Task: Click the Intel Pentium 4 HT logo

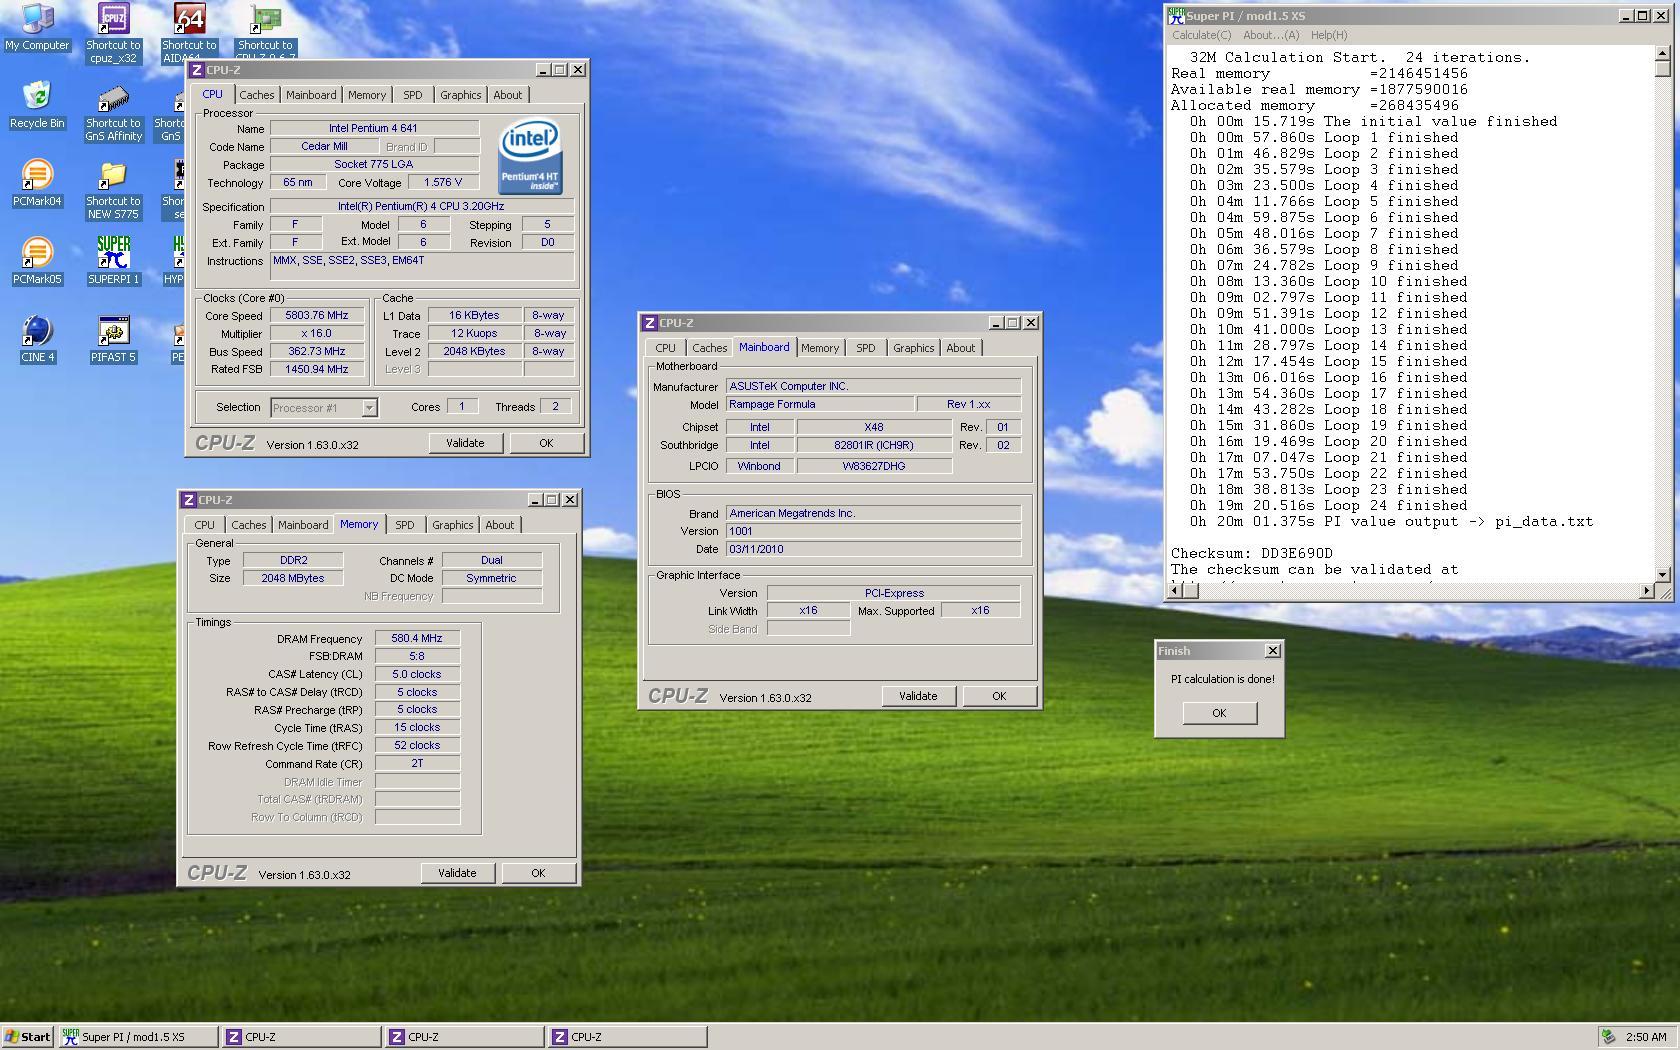Action: 530,157
